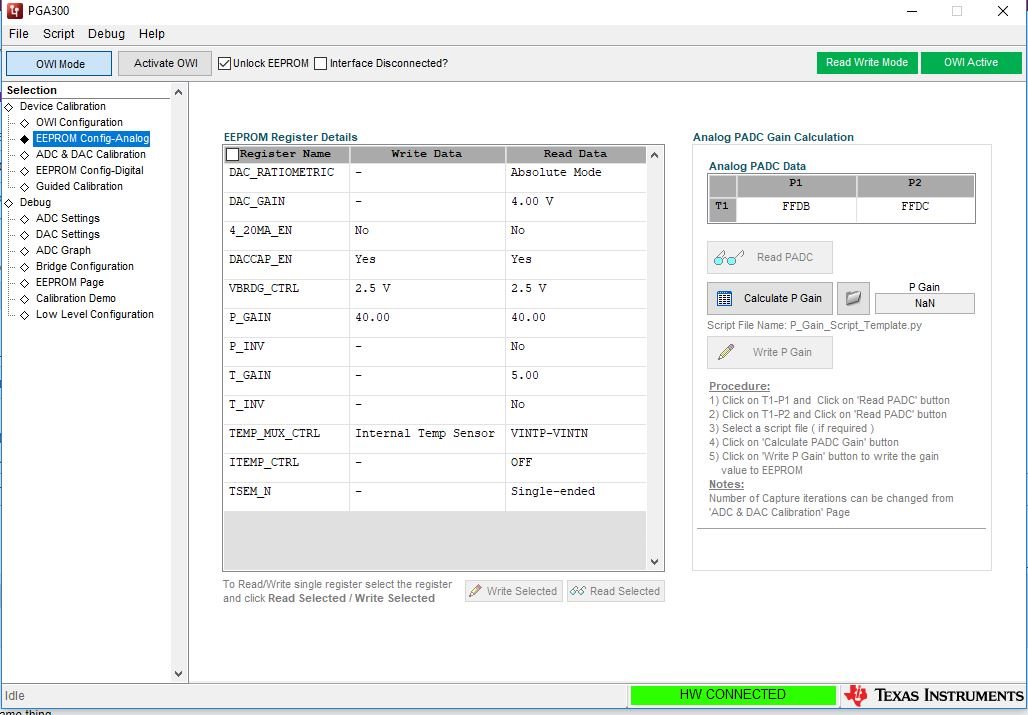Screen dimensions: 1028x715
Task: Open the Help menu
Action: (x=151, y=34)
